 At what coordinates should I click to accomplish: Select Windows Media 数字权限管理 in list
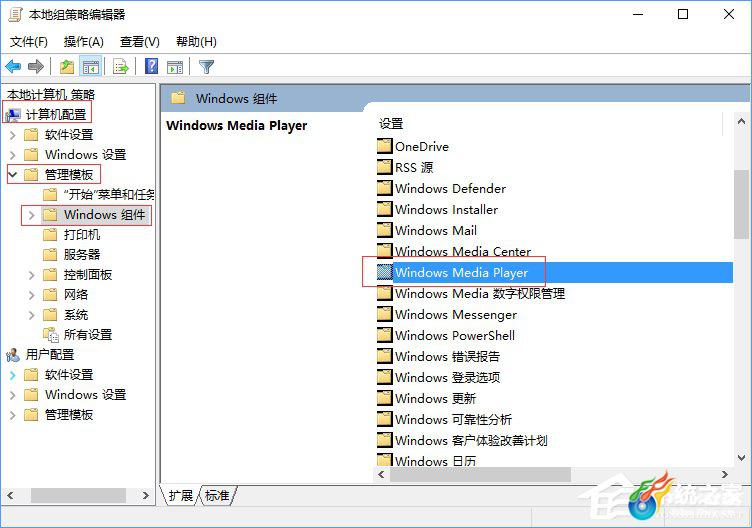[480, 293]
